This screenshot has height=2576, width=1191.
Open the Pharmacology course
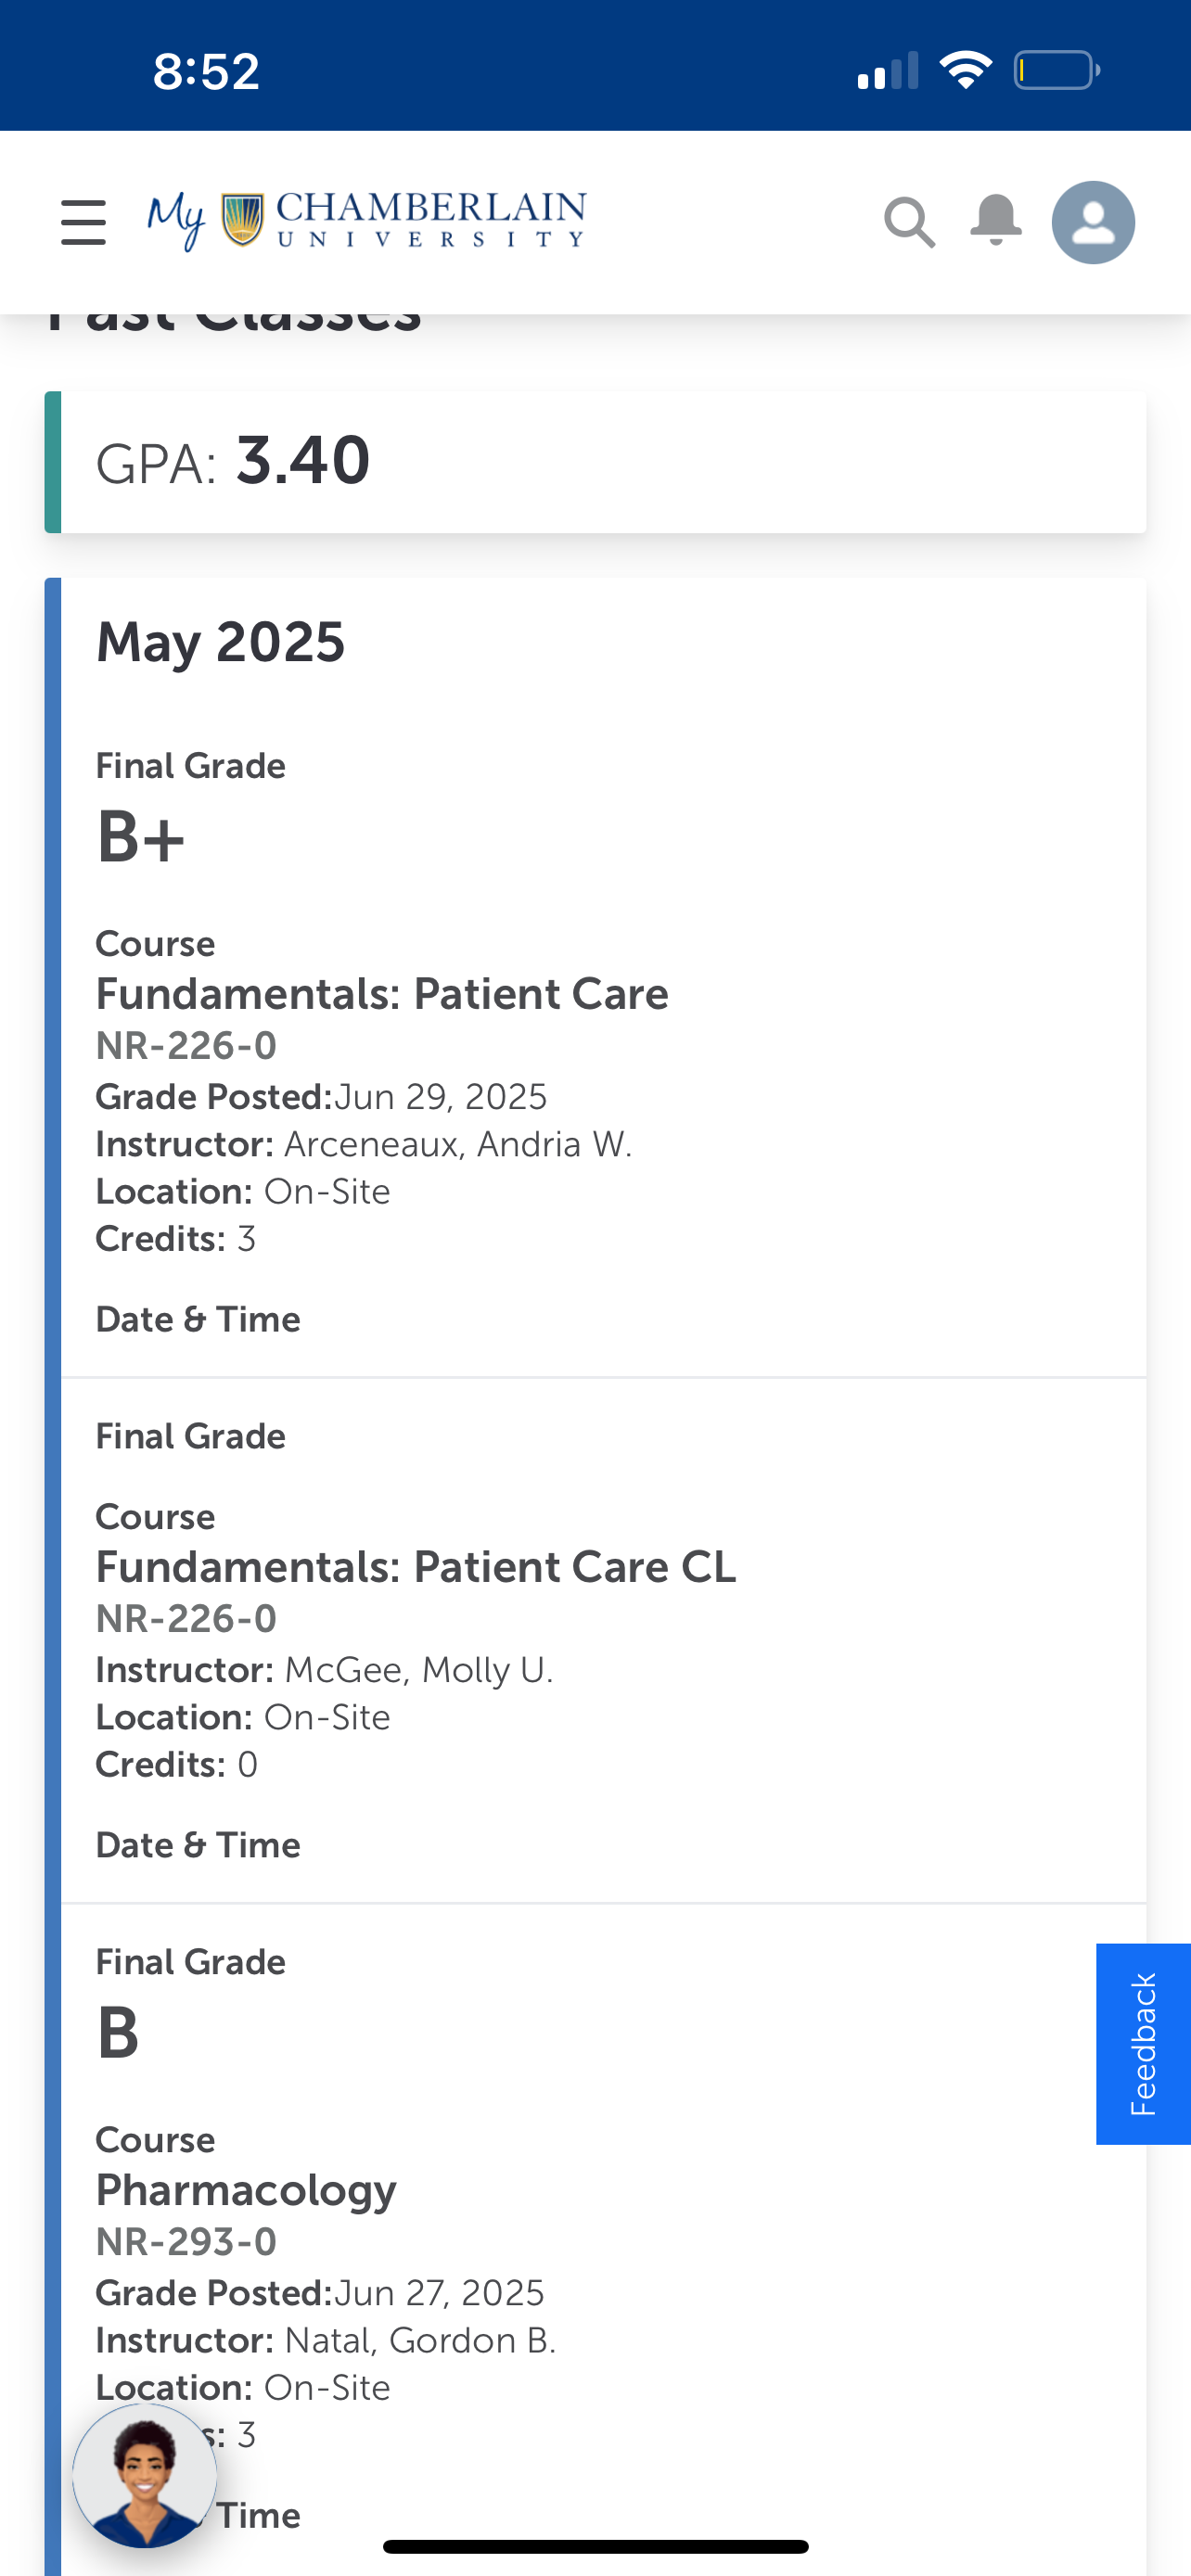coord(246,2190)
